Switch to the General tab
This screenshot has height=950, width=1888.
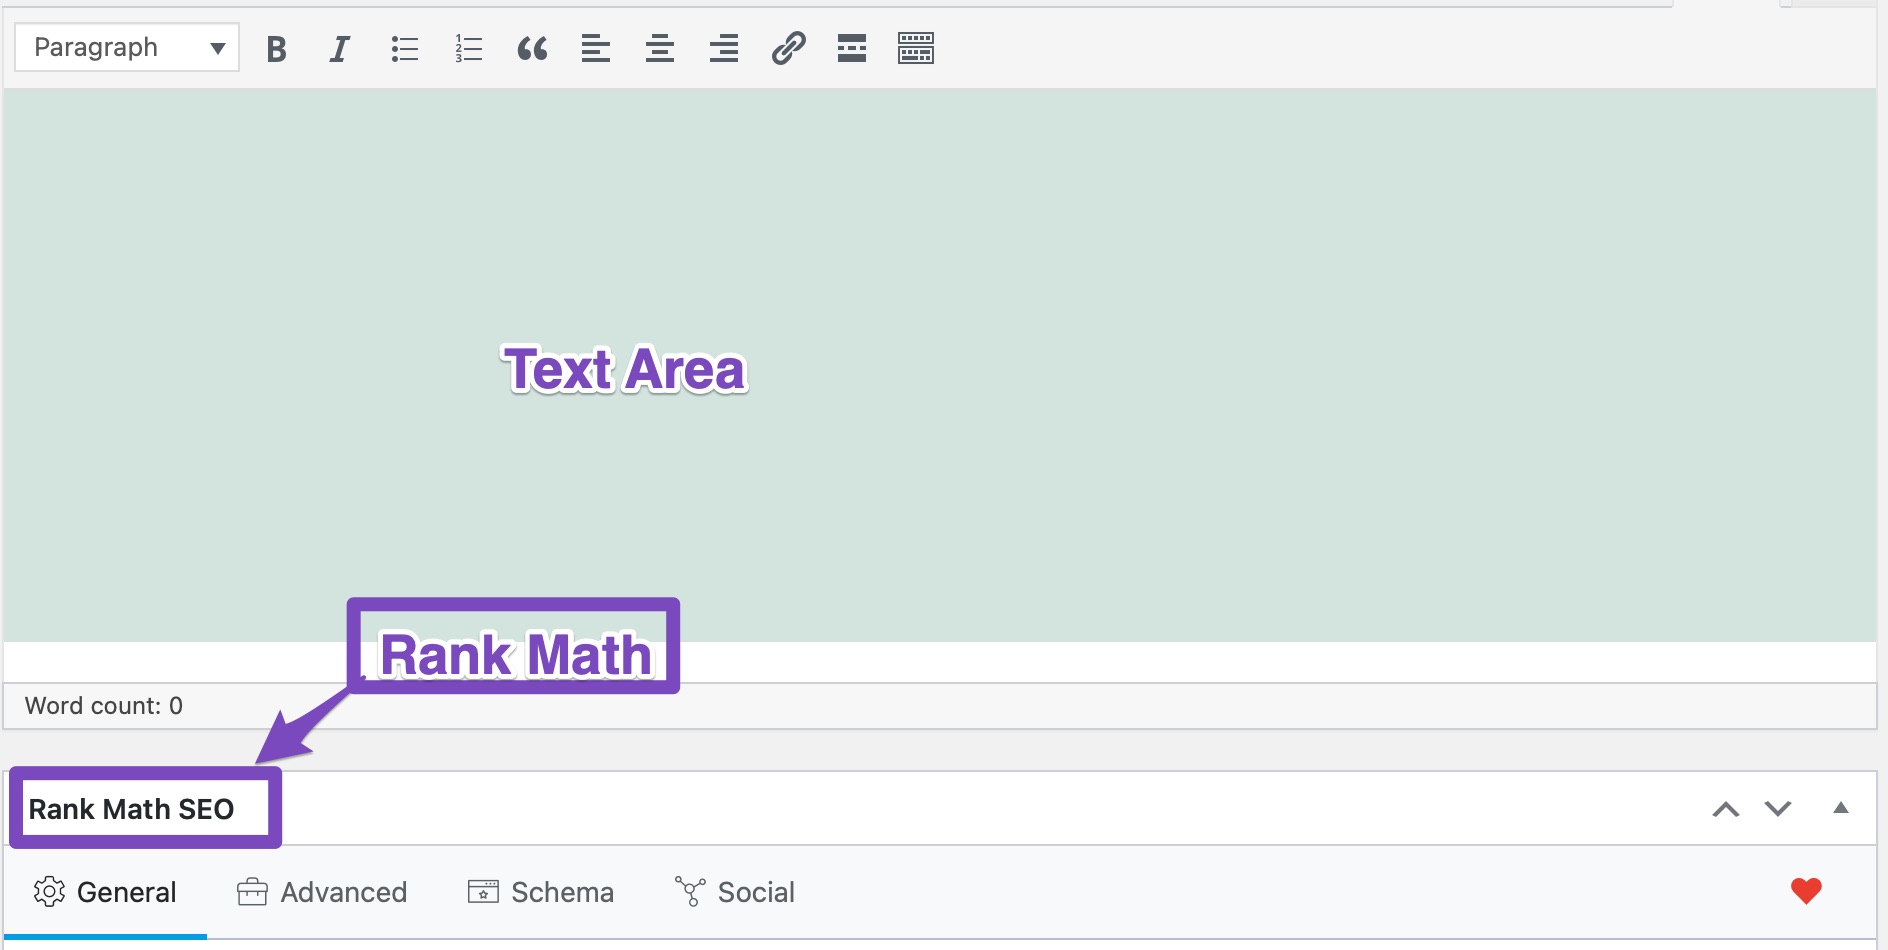105,892
